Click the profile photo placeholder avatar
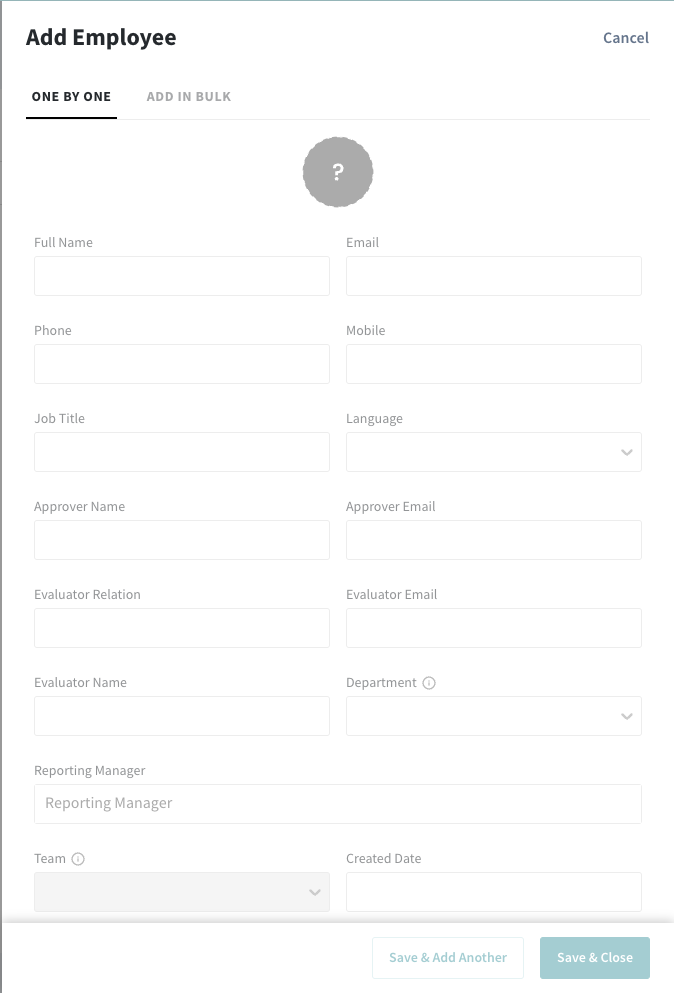This screenshot has height=993, width=674. [338, 173]
